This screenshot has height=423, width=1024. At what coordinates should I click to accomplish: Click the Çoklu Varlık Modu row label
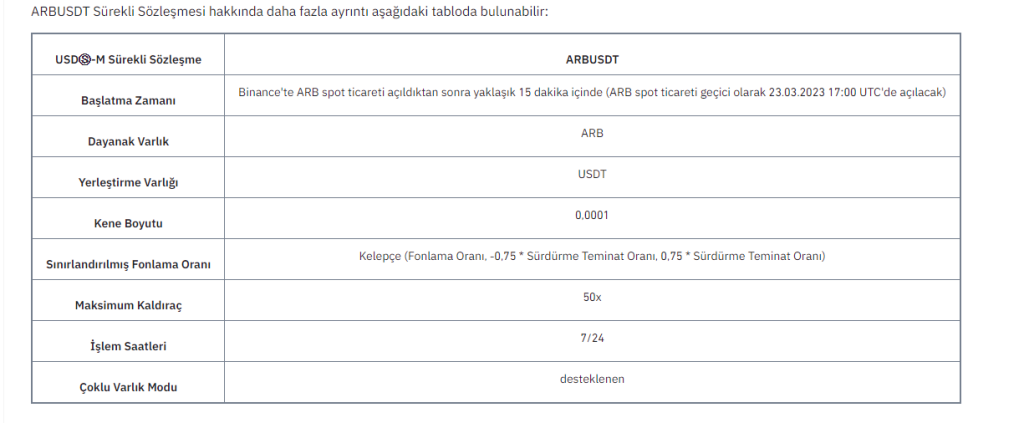[127, 387]
